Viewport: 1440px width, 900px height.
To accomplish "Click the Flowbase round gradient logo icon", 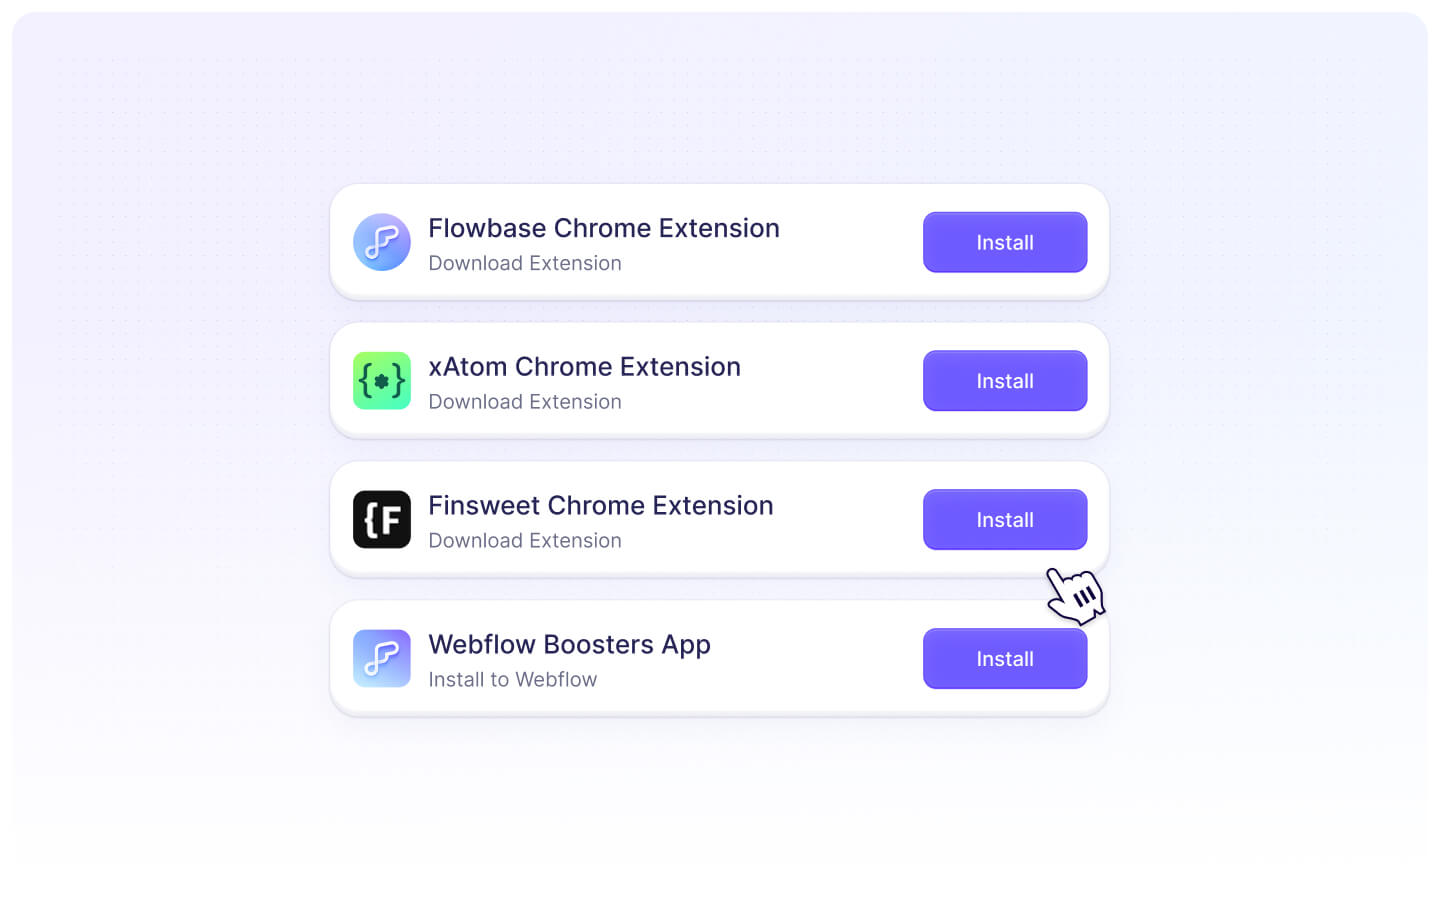I will click(x=382, y=242).
